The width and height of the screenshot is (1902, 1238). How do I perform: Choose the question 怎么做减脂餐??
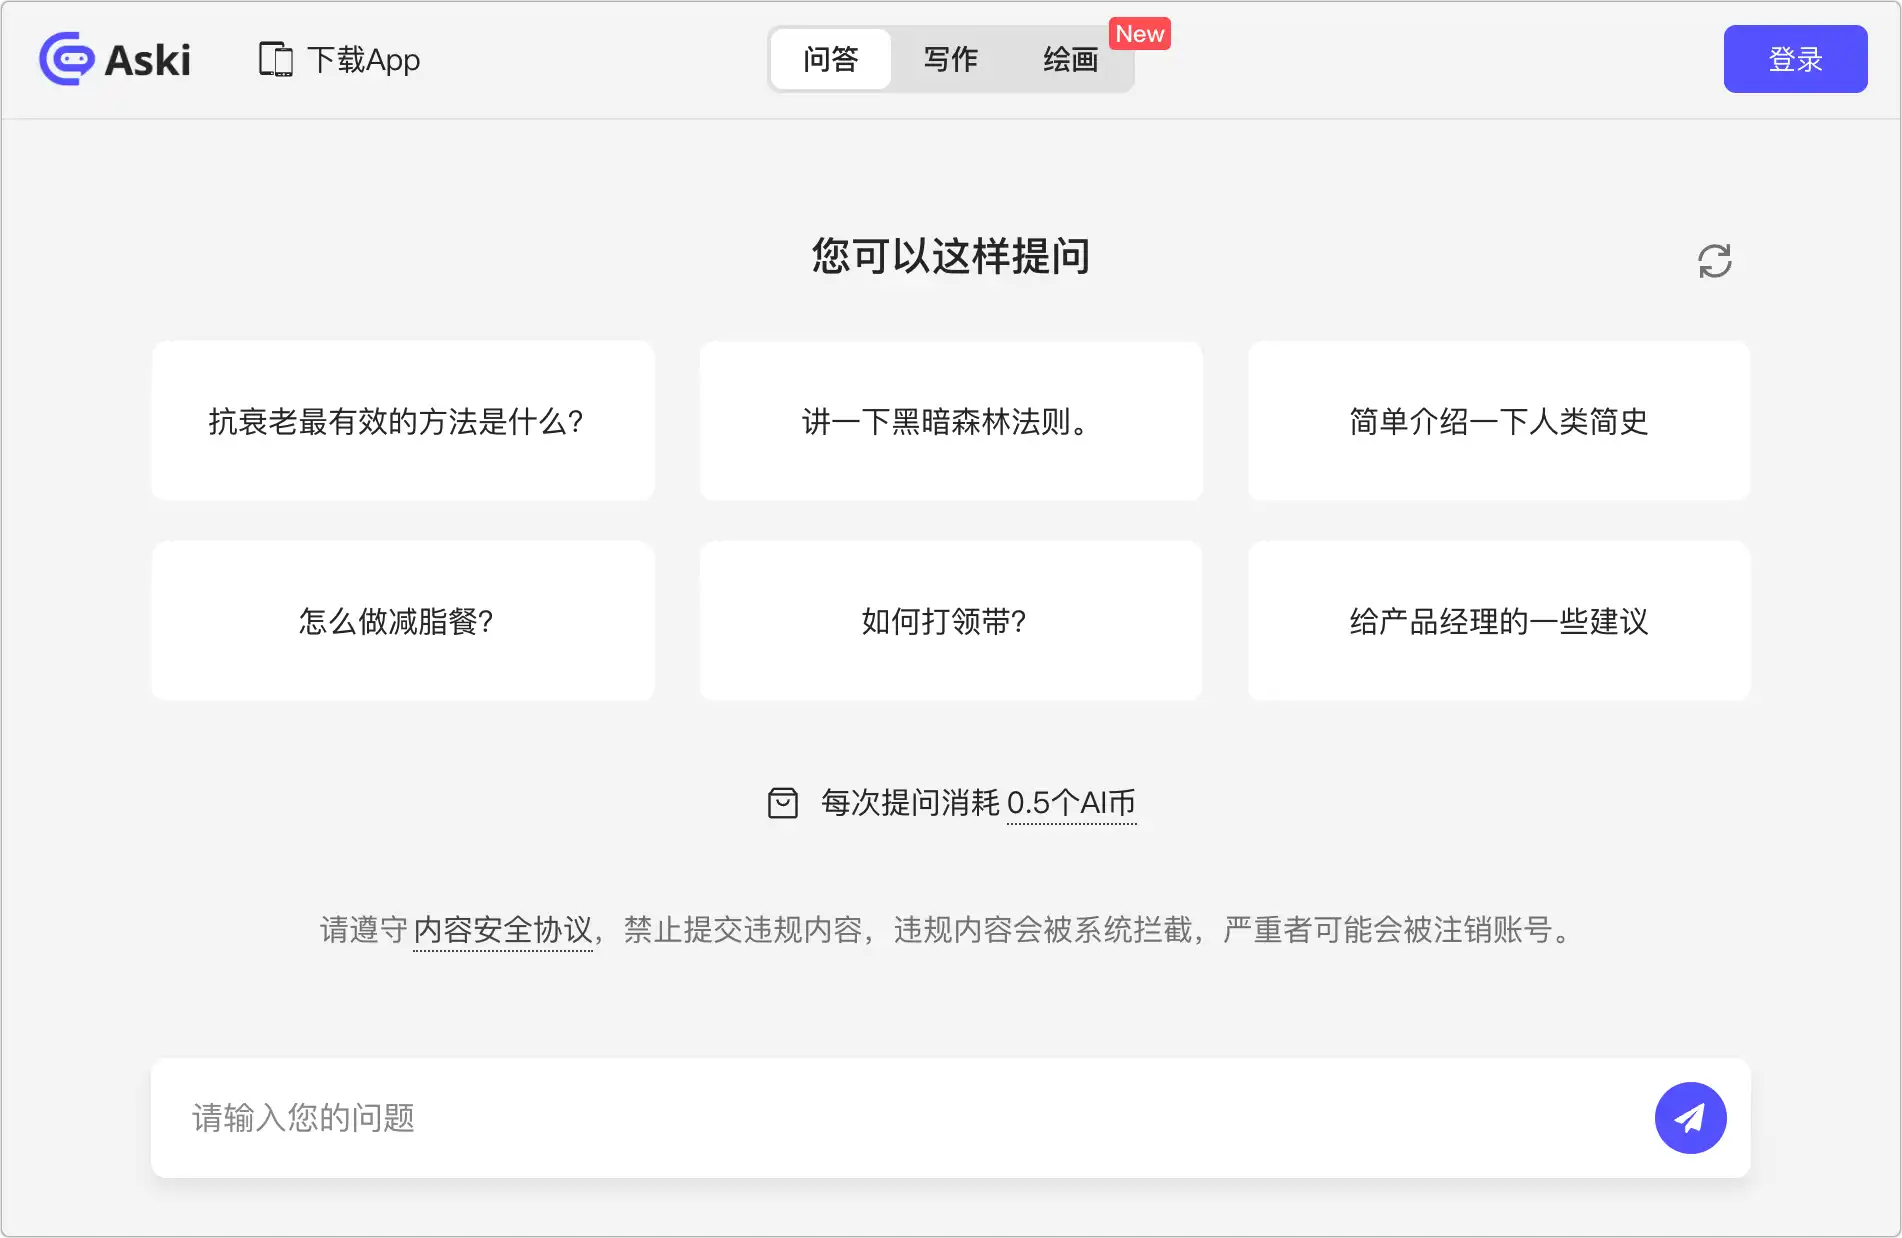click(403, 621)
